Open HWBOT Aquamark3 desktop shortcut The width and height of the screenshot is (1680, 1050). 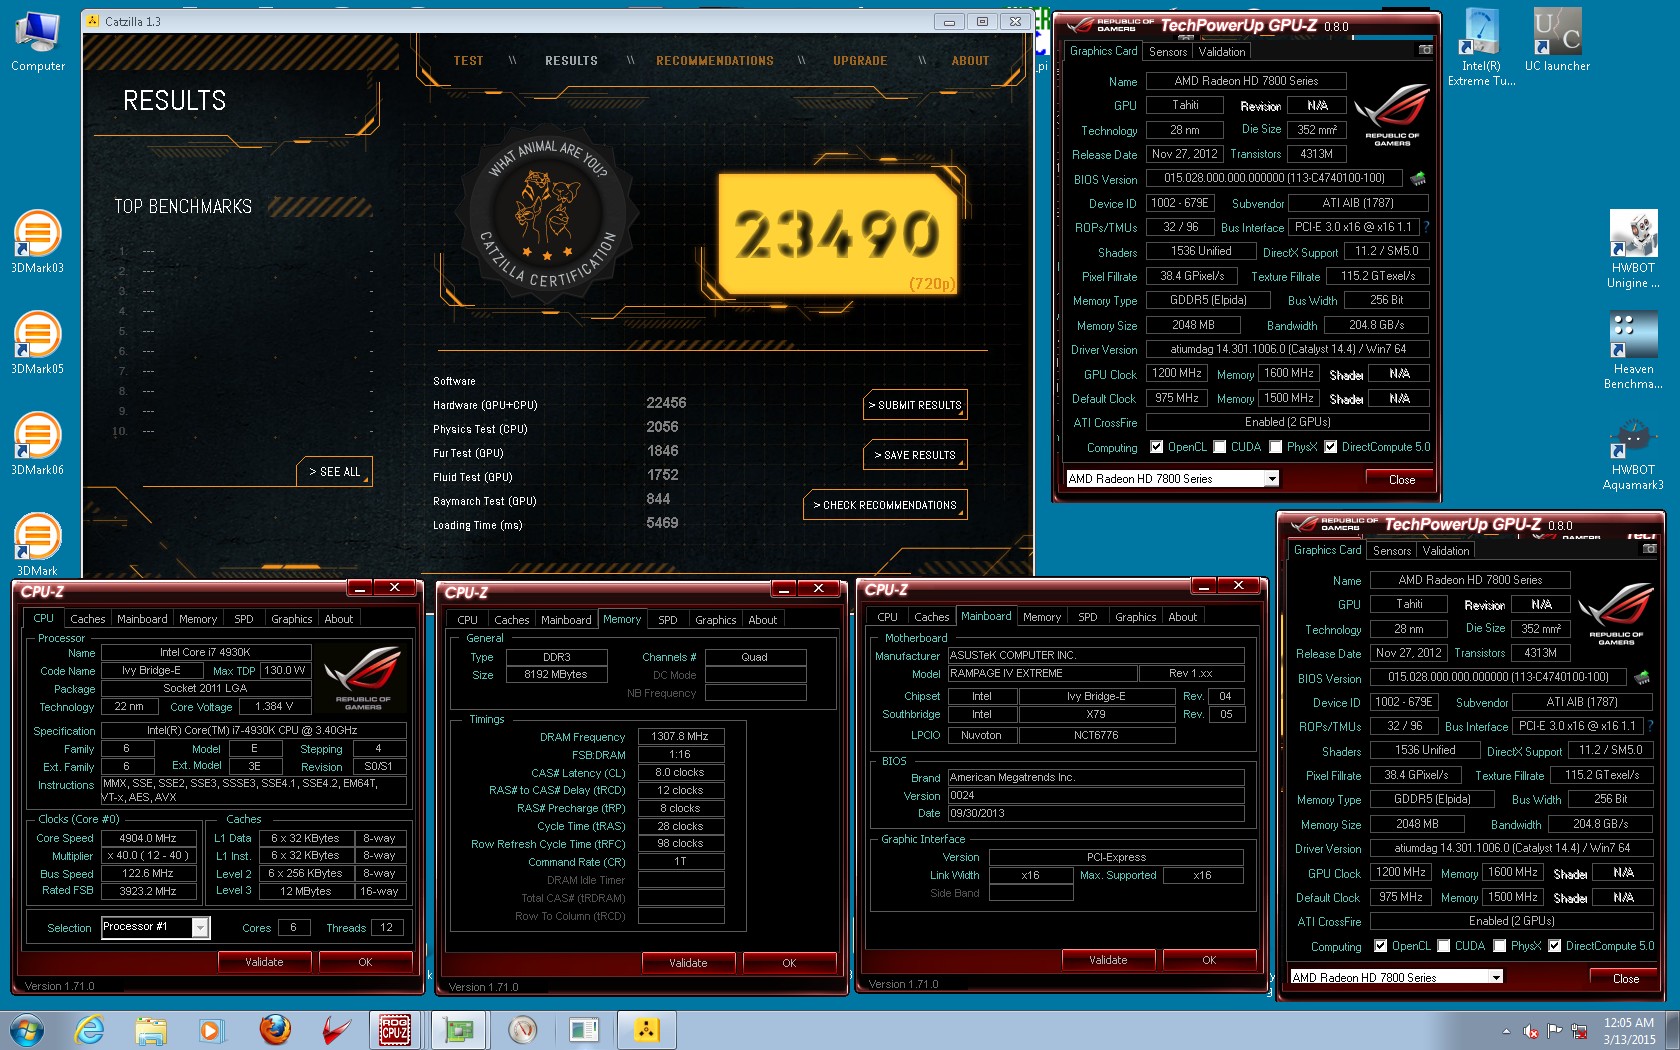(1633, 455)
